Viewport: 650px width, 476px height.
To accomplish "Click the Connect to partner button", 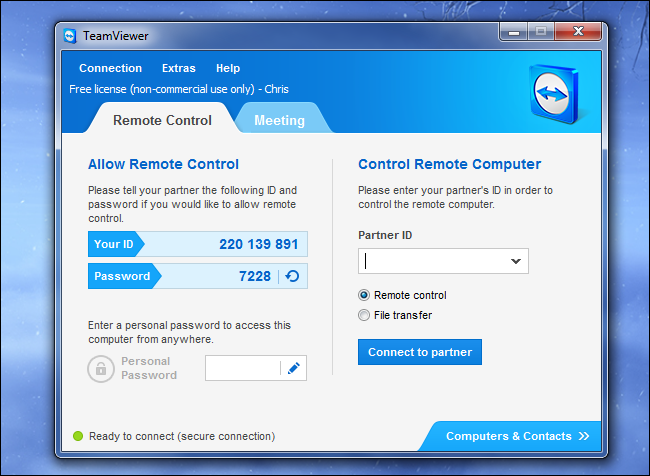I will coord(420,352).
